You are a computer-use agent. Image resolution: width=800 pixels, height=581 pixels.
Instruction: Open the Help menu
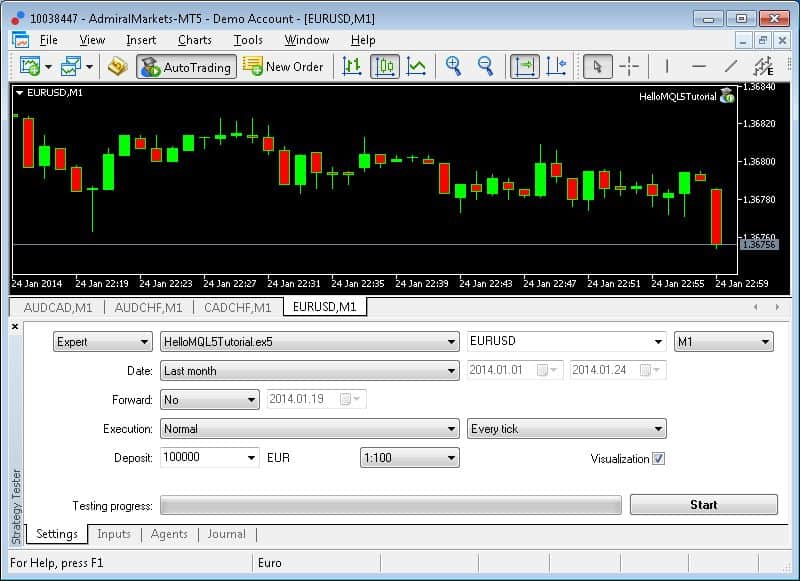(363, 40)
